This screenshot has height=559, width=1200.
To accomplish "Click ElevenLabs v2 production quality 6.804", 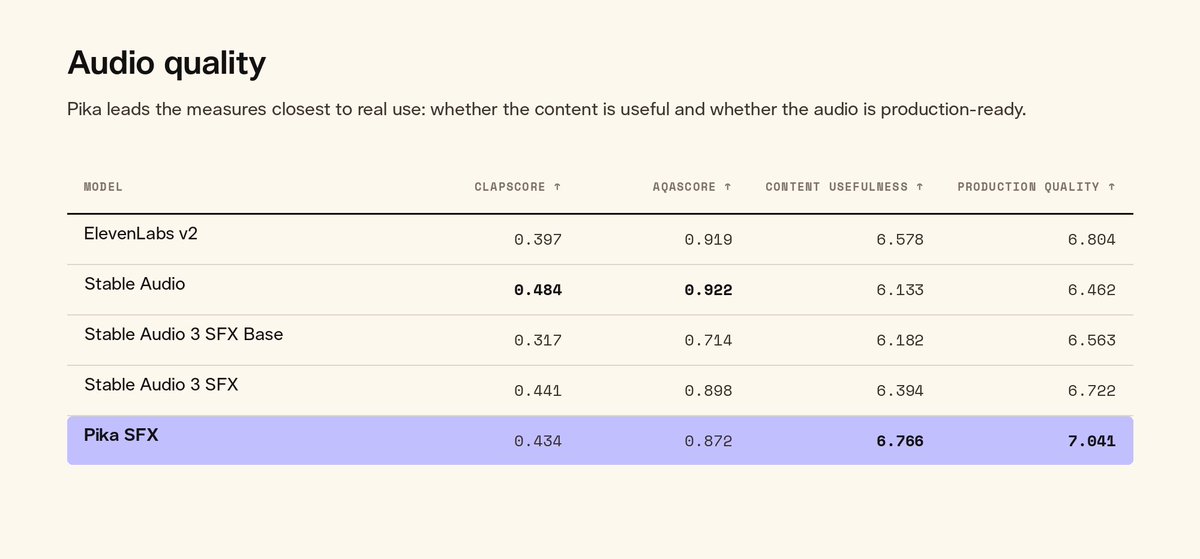I will click(x=1092, y=240).
